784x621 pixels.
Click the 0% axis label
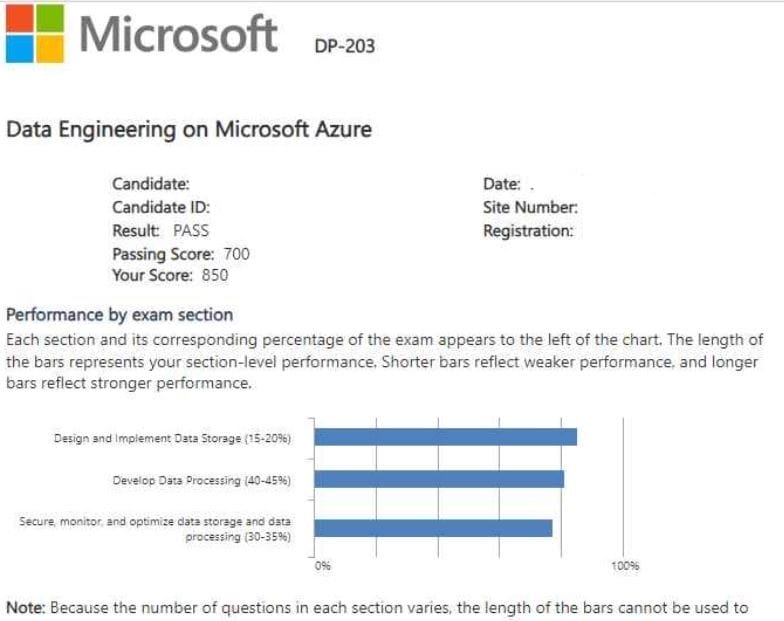coord(322,566)
